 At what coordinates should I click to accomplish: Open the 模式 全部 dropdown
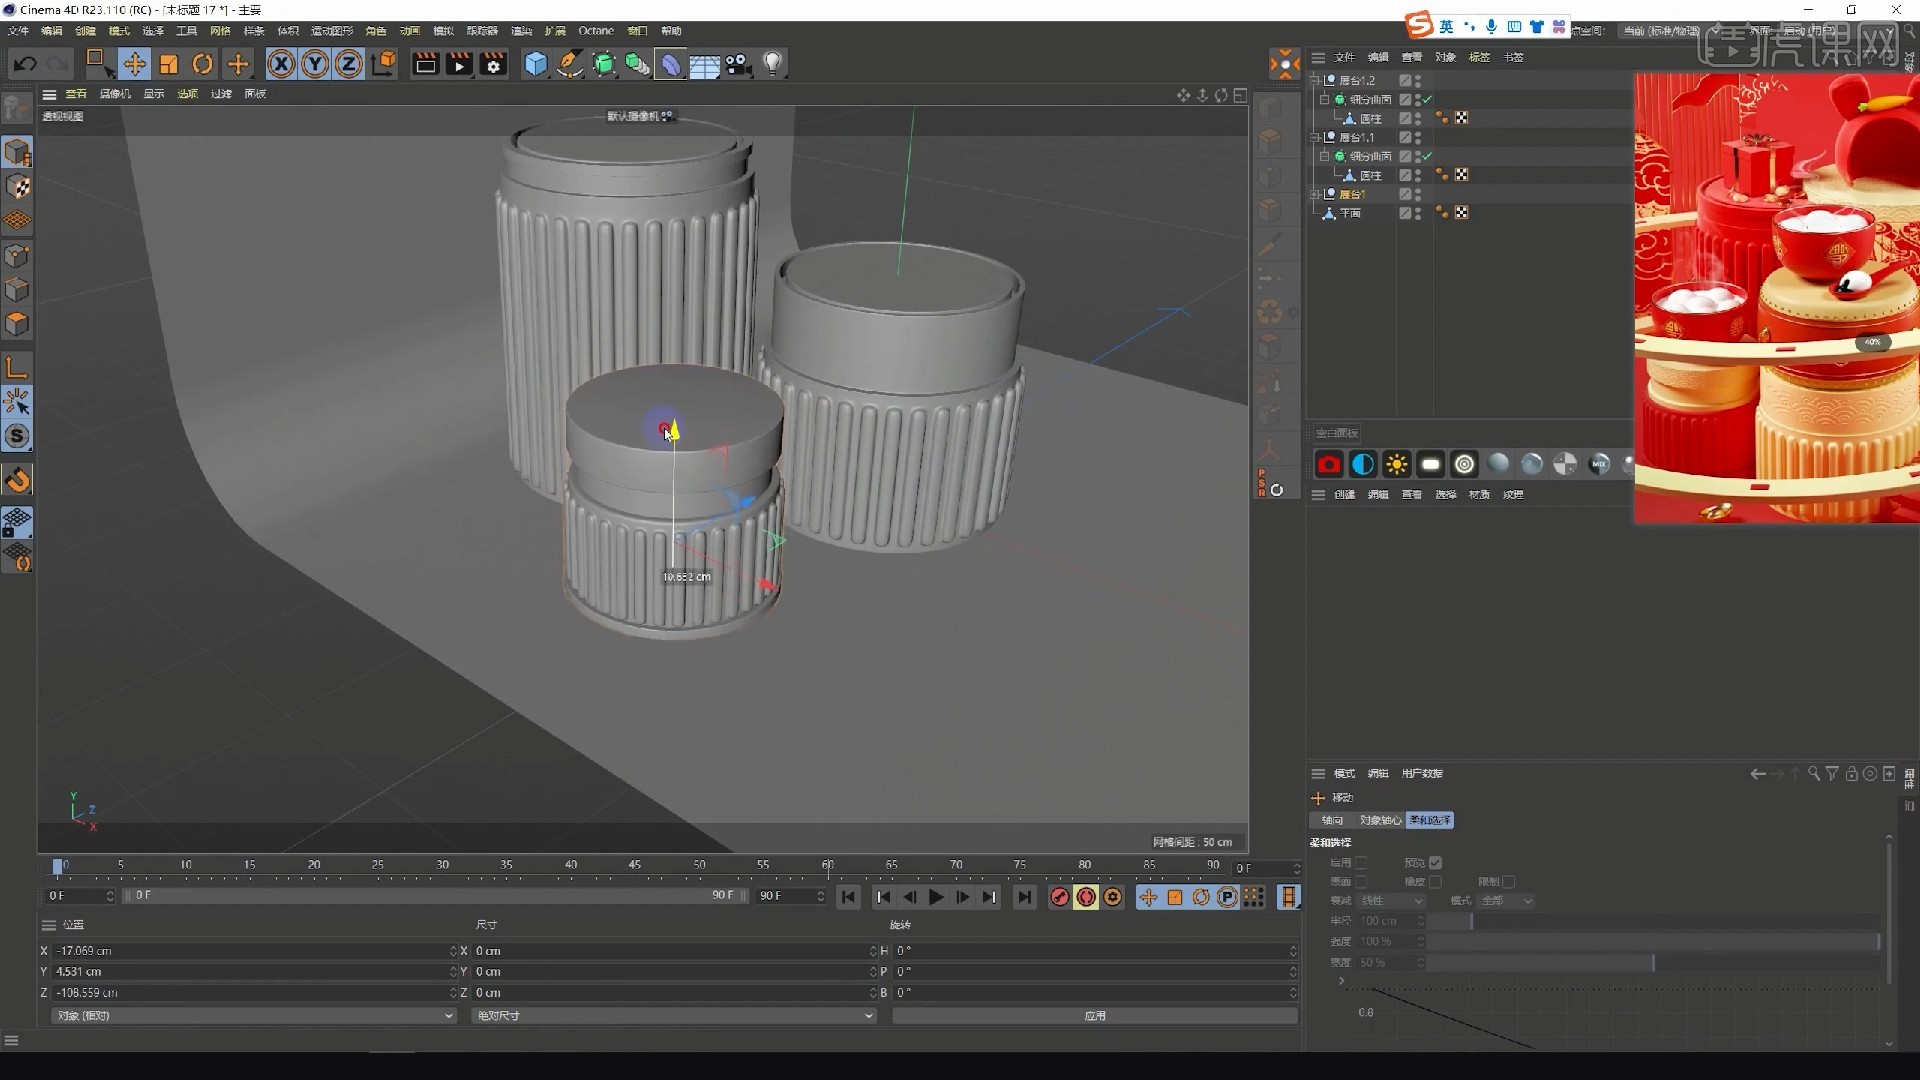[1506, 901]
